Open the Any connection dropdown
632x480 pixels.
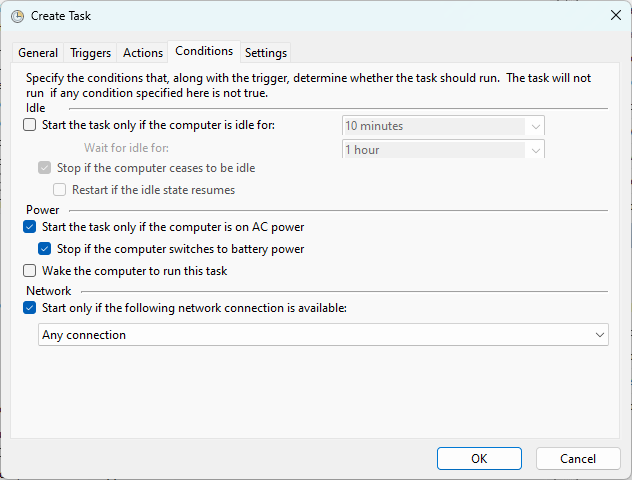click(323, 335)
